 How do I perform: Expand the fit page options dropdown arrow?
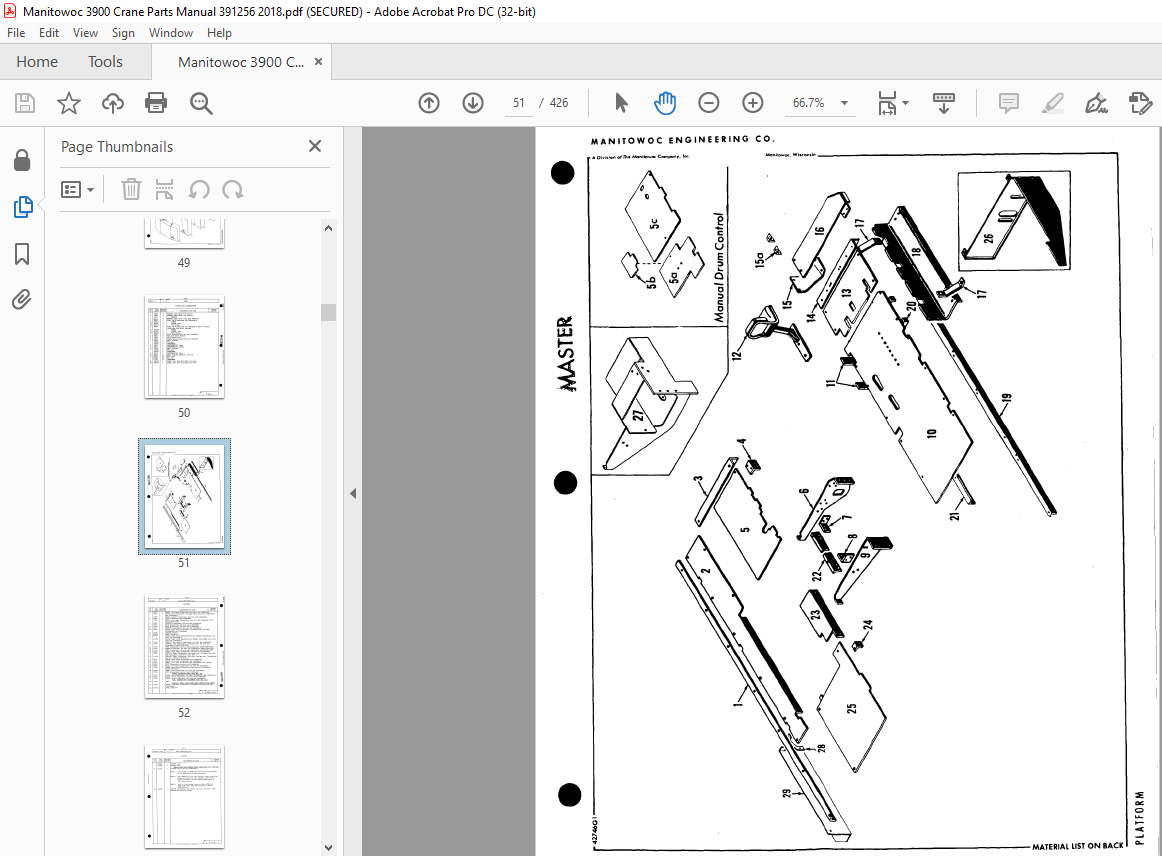pyautogui.click(x=906, y=103)
